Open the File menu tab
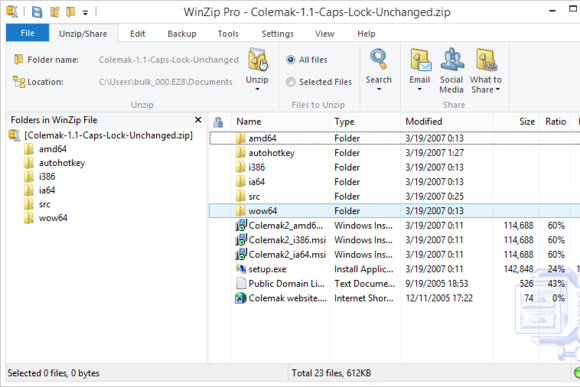580x387 pixels. (27, 33)
